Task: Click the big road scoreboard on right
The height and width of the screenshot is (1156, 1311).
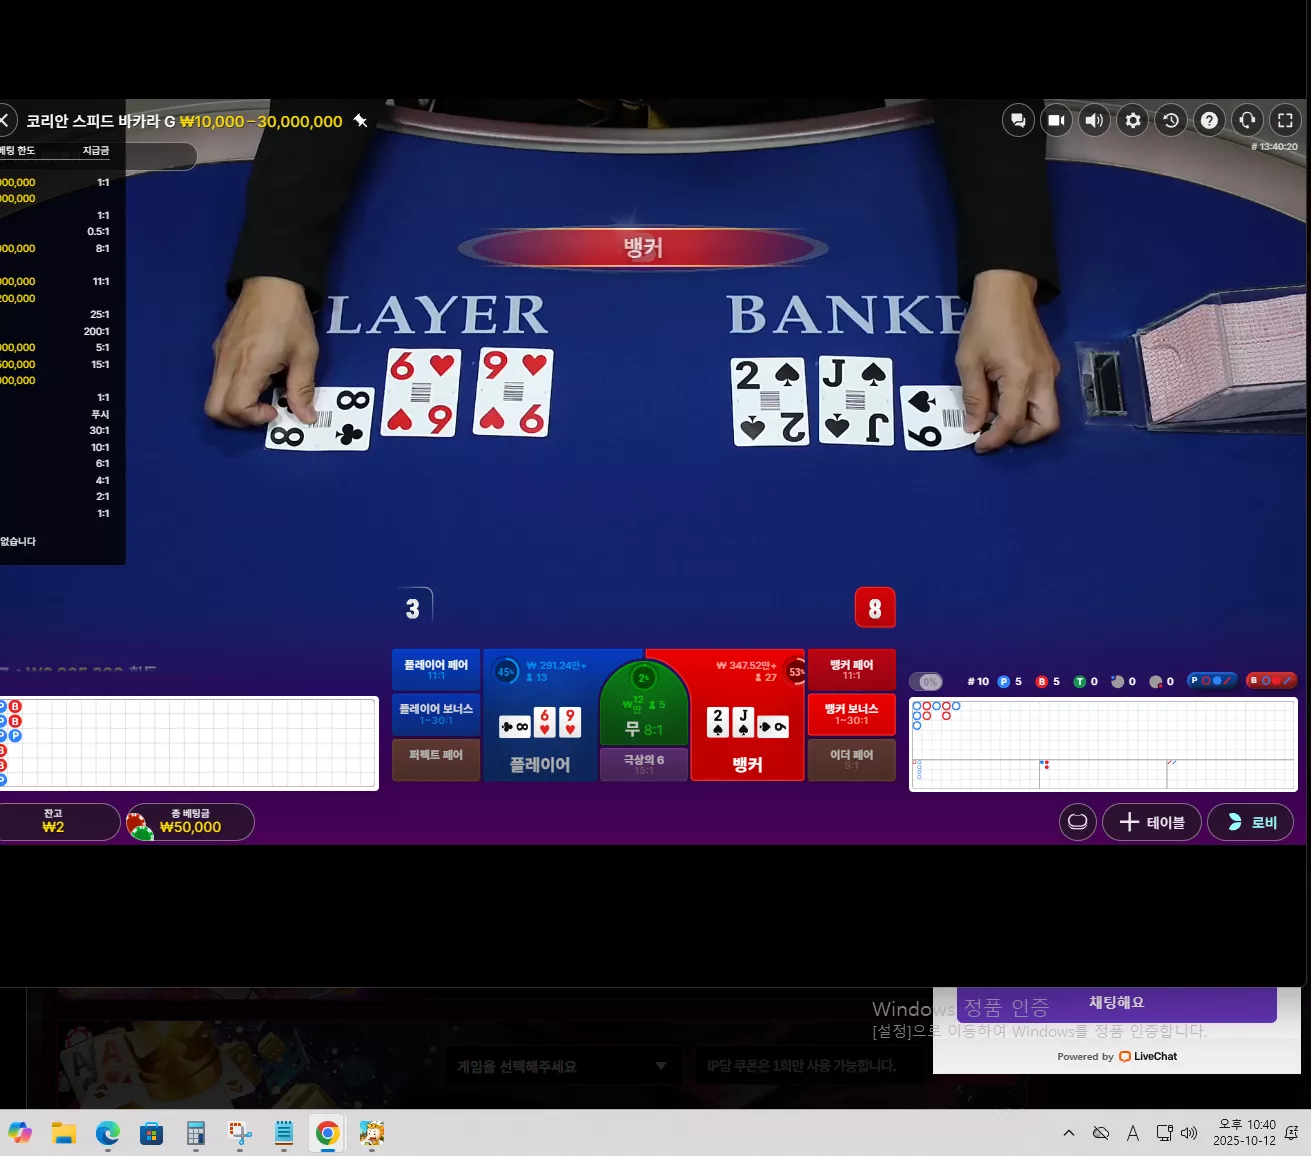Action: tap(1103, 744)
